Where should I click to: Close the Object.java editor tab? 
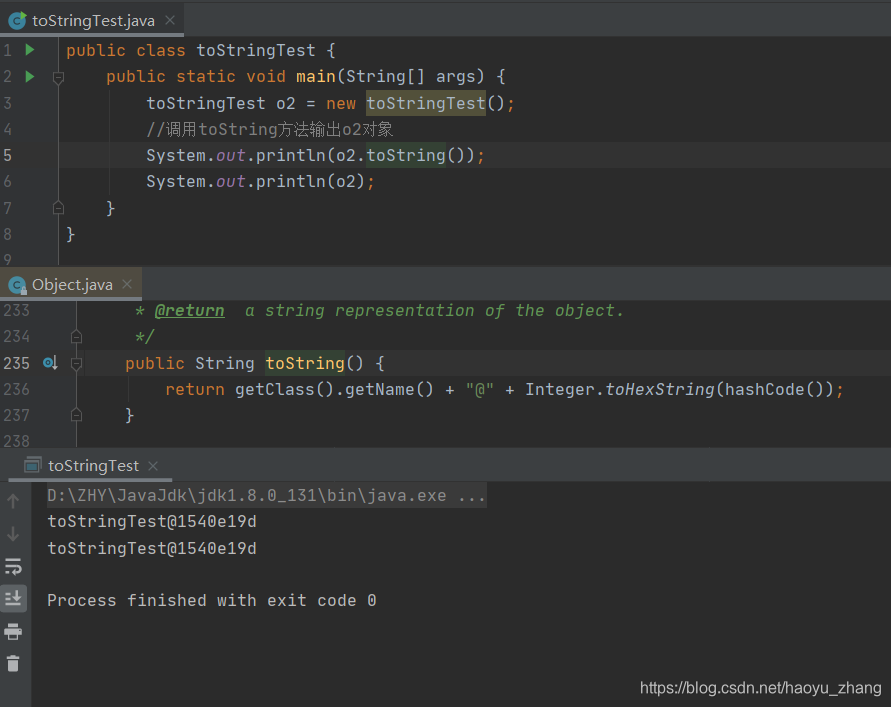click(x=127, y=284)
